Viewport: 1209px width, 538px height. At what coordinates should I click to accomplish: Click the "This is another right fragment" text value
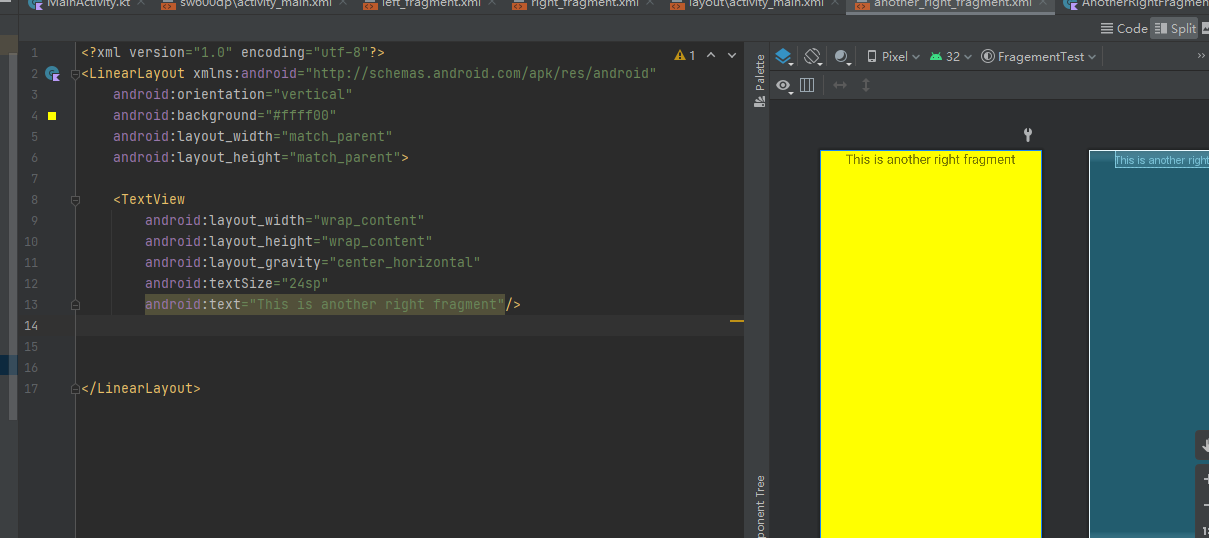click(377, 304)
